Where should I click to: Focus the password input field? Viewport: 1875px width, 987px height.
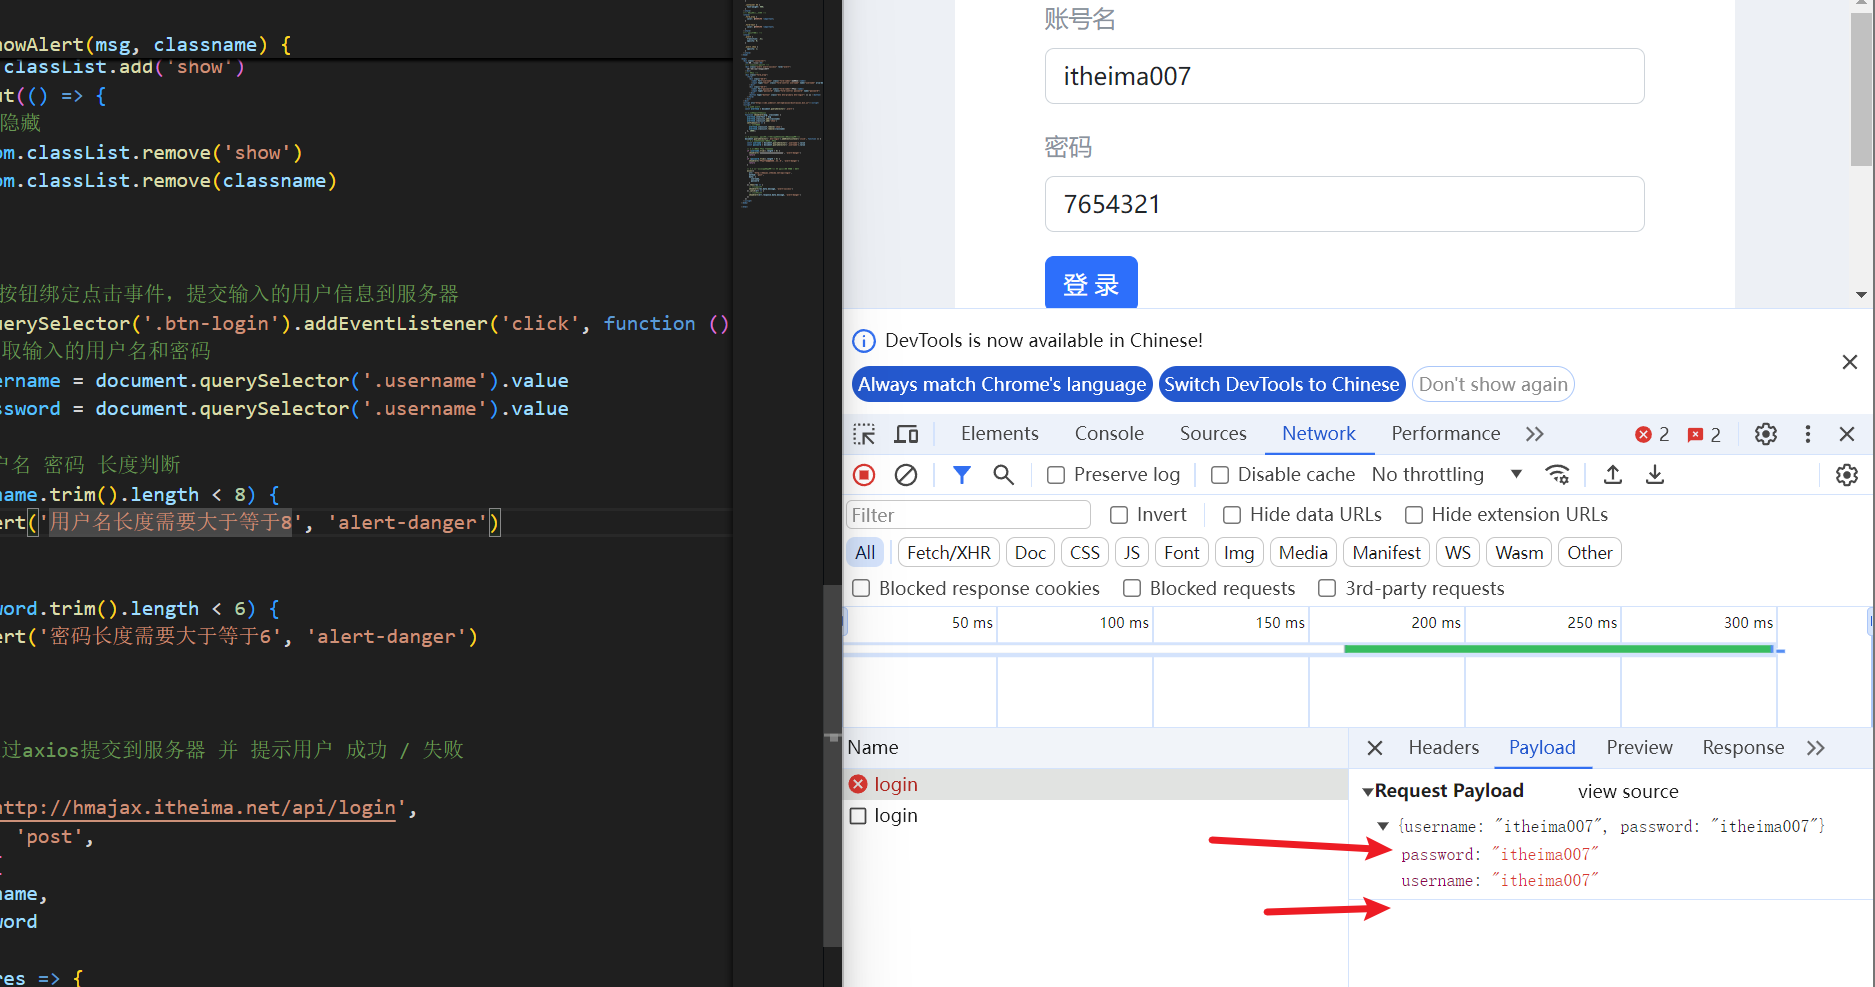pyautogui.click(x=1344, y=204)
